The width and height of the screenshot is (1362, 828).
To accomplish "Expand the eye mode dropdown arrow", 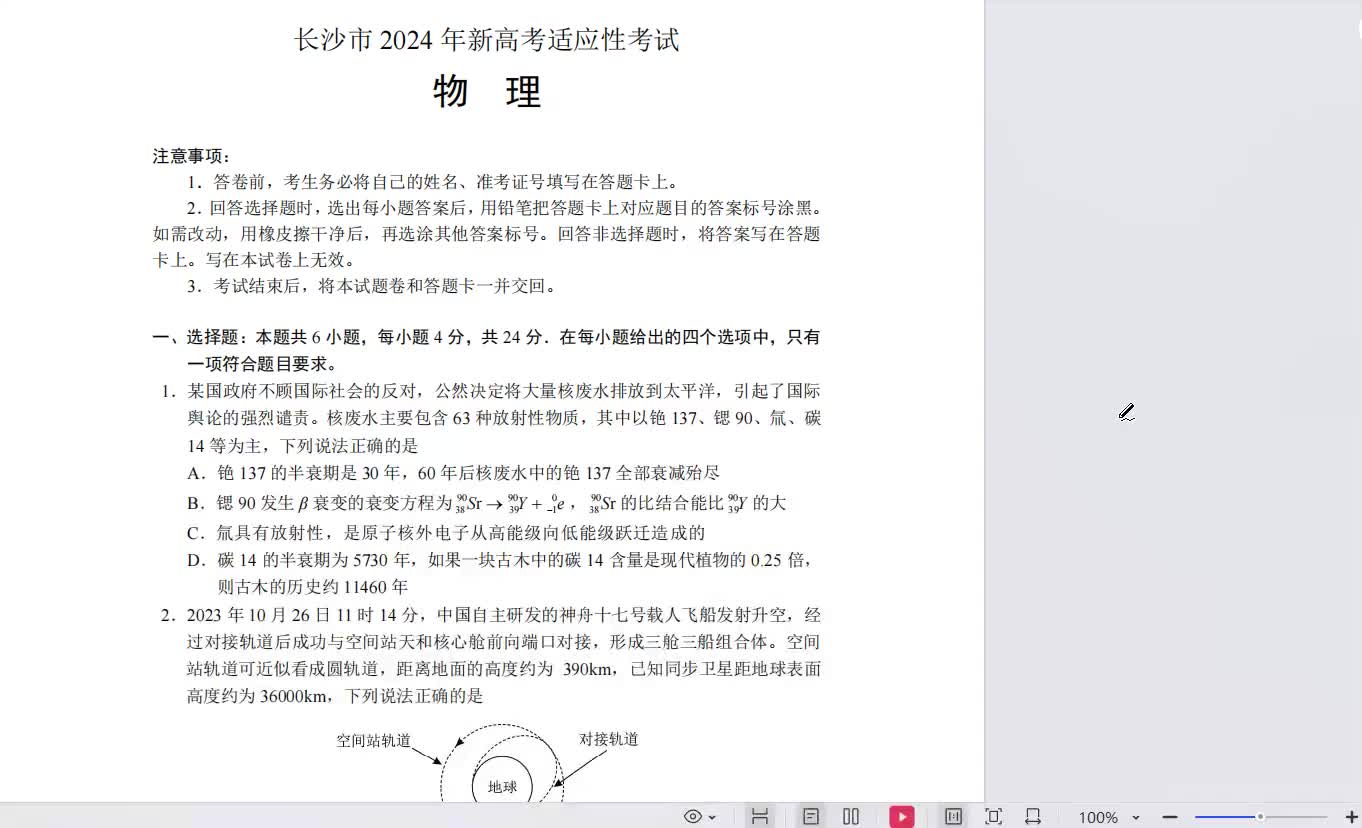I will (x=712, y=818).
